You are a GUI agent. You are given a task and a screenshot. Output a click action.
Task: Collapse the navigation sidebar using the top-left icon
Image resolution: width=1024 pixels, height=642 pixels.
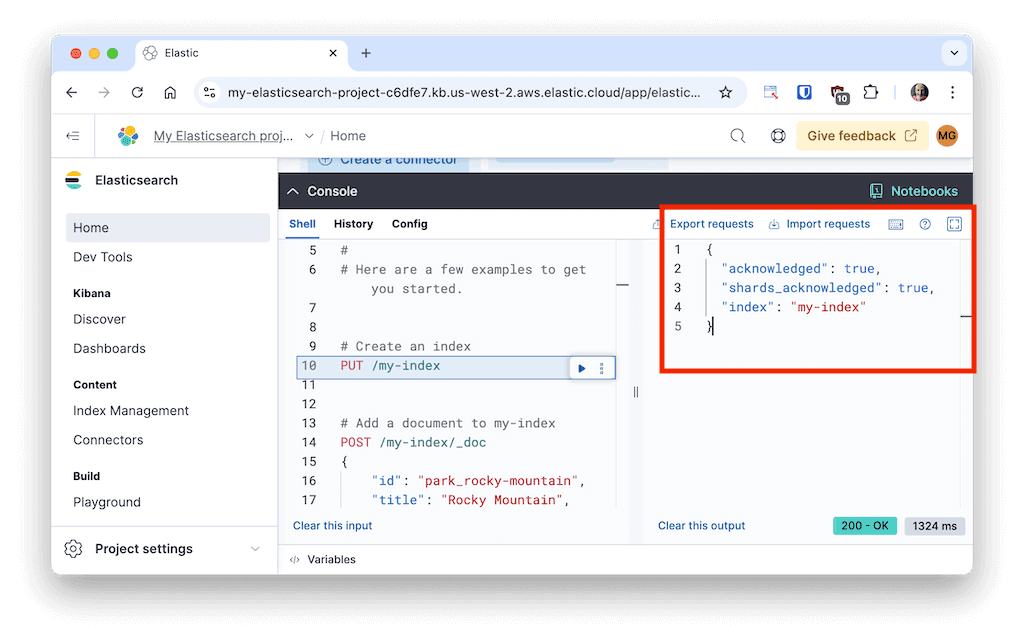(73, 135)
